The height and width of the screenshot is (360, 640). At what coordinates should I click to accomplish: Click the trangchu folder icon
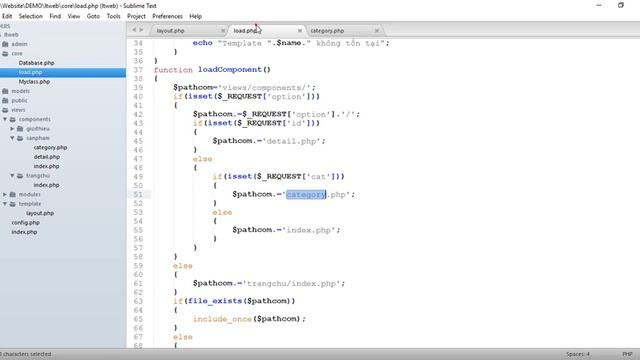click(x=20, y=176)
